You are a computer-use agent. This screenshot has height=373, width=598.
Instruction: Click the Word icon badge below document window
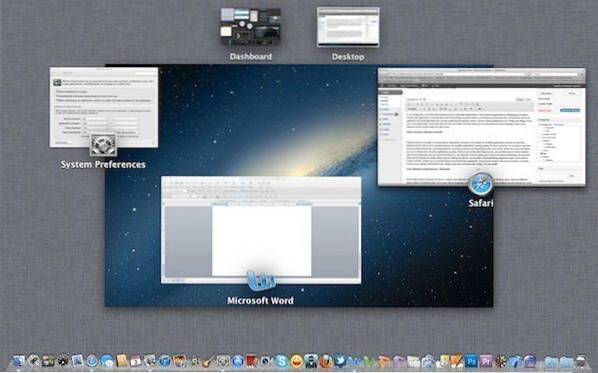point(261,281)
